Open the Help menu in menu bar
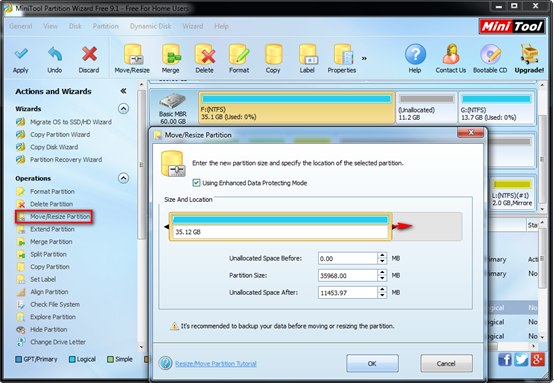This screenshot has height=383, width=554. click(222, 26)
